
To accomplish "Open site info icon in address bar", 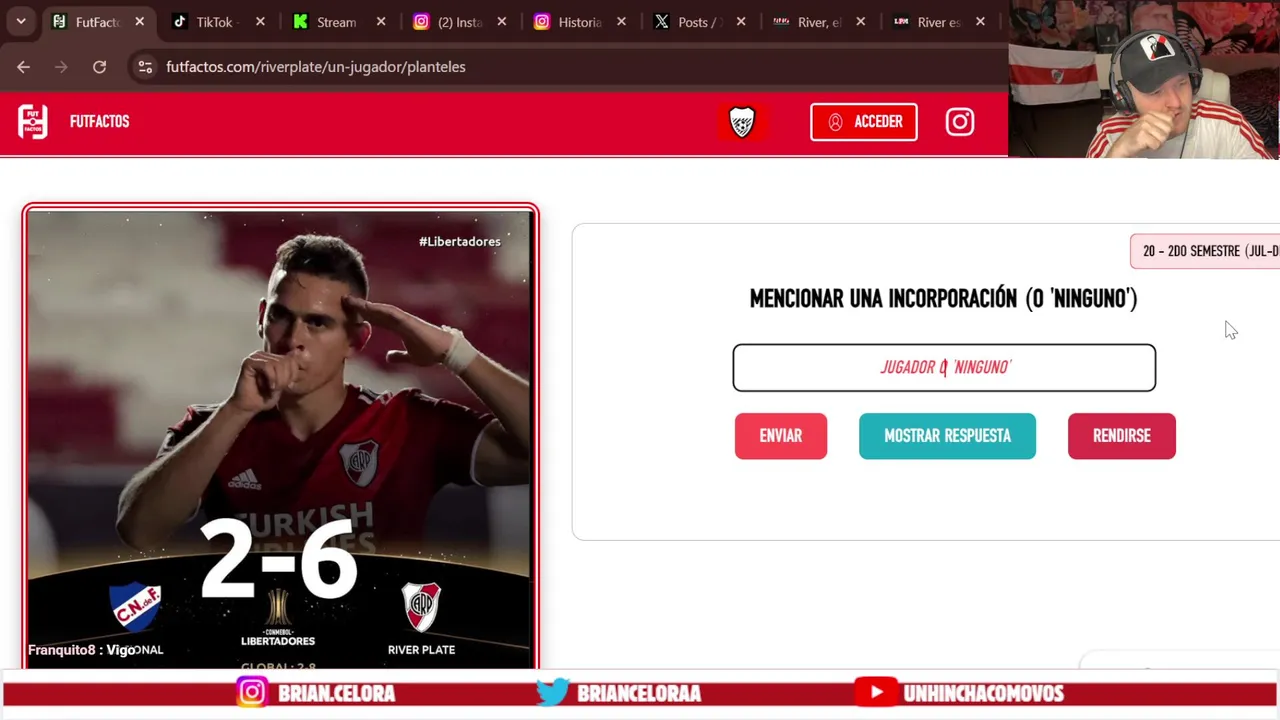I will click(x=145, y=67).
